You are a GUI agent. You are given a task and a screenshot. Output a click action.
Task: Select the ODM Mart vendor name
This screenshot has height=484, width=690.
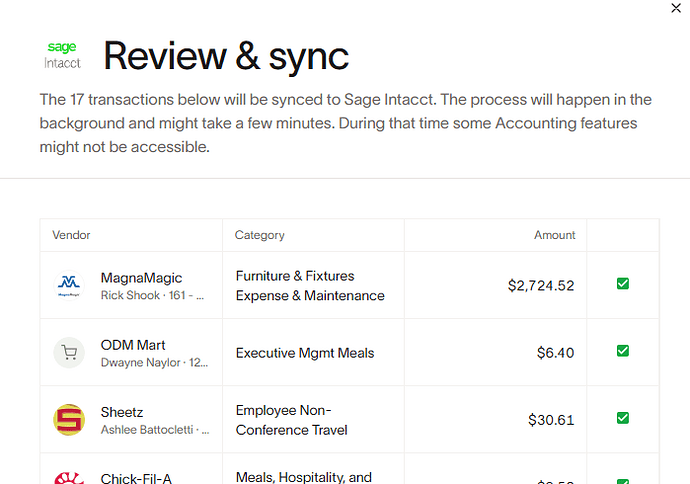133,345
